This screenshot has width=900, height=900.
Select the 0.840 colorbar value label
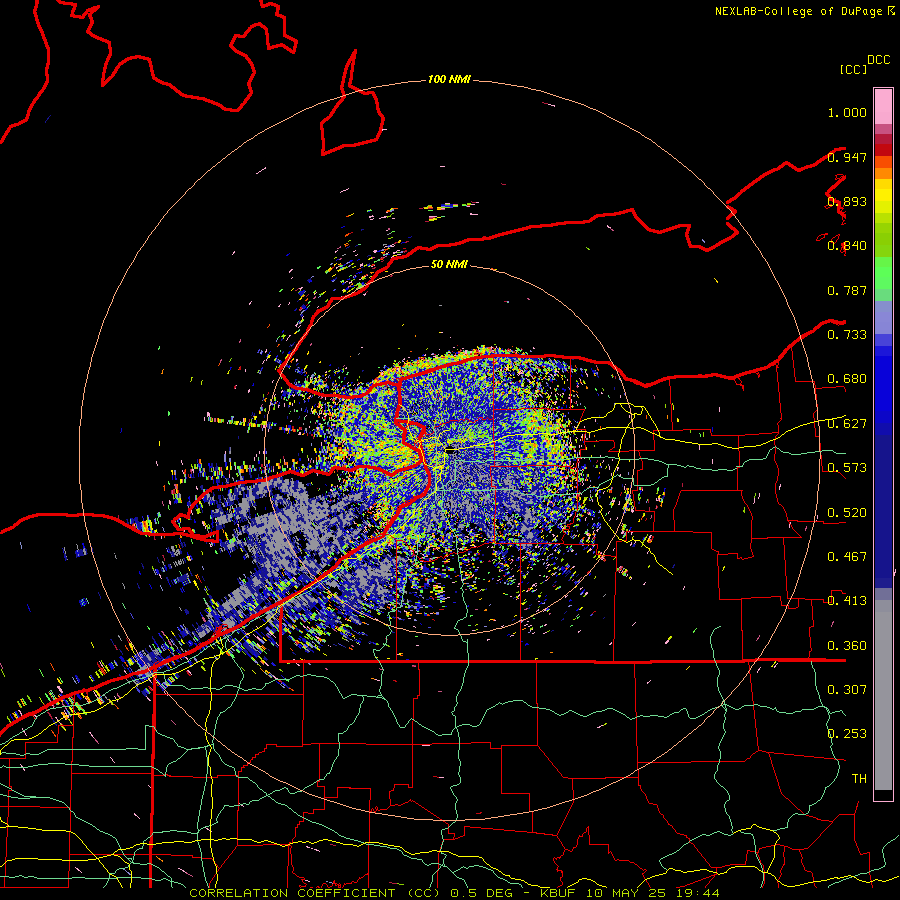tap(847, 246)
